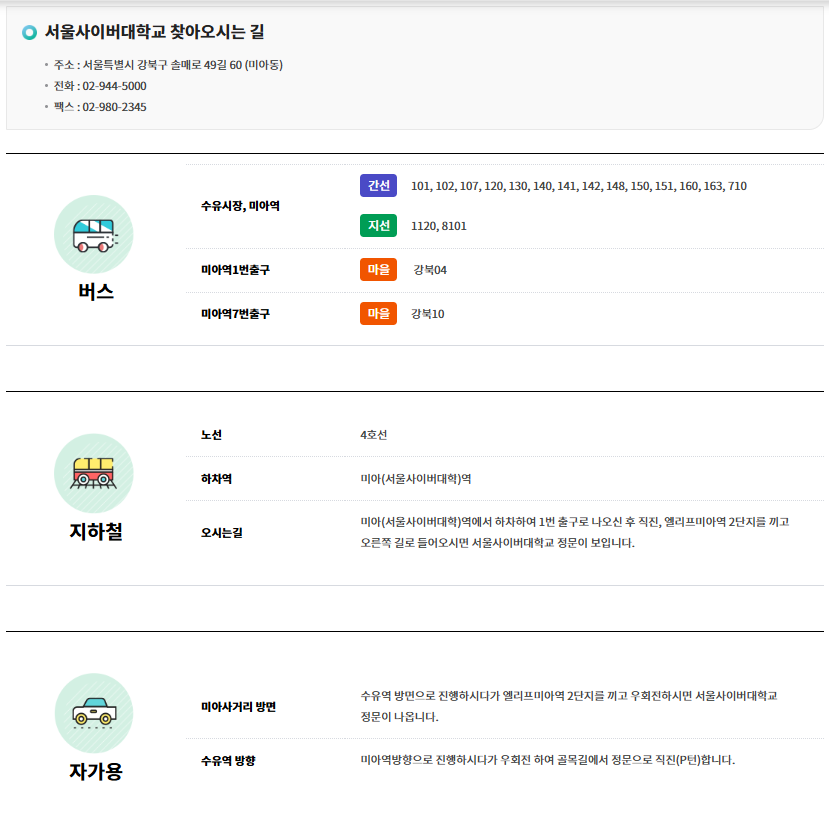Click the 미아역1번출구 label
The width and height of the screenshot is (829, 819).
[235, 270]
